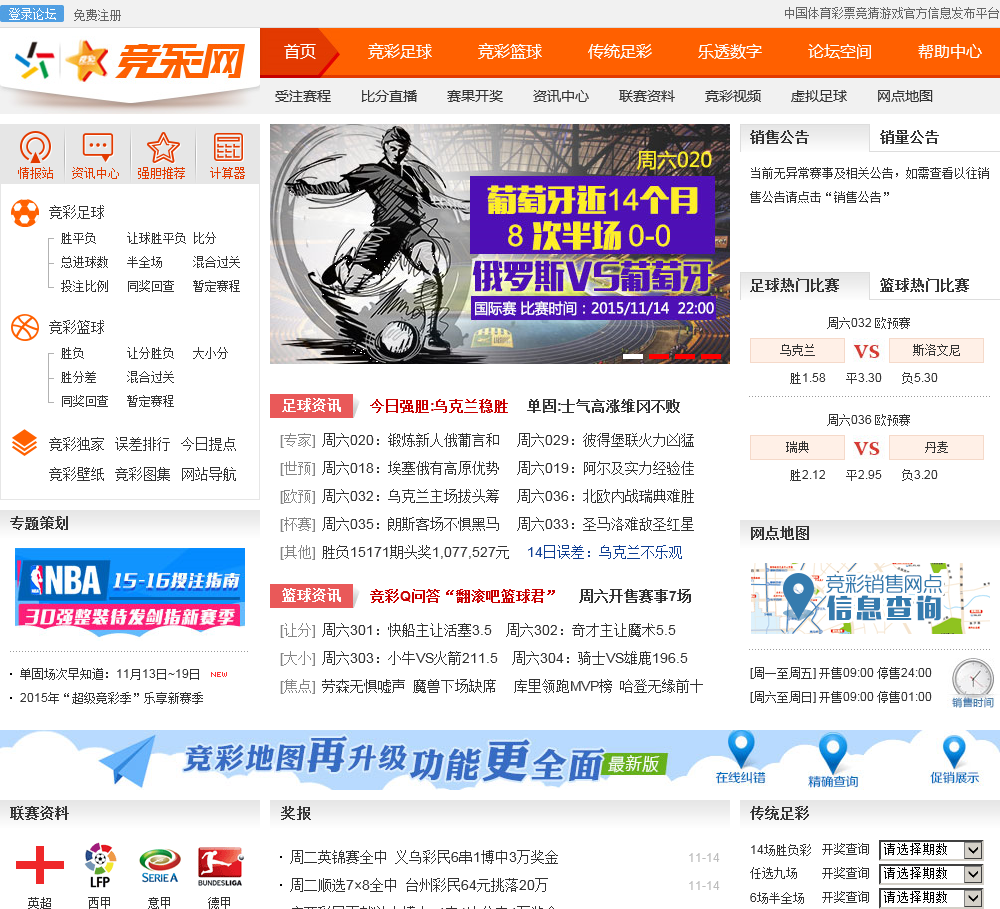Viewport: 1000px width, 909px height.
Task: Open article 周六020：锻炼新人俄葡言和
Action: point(411,440)
